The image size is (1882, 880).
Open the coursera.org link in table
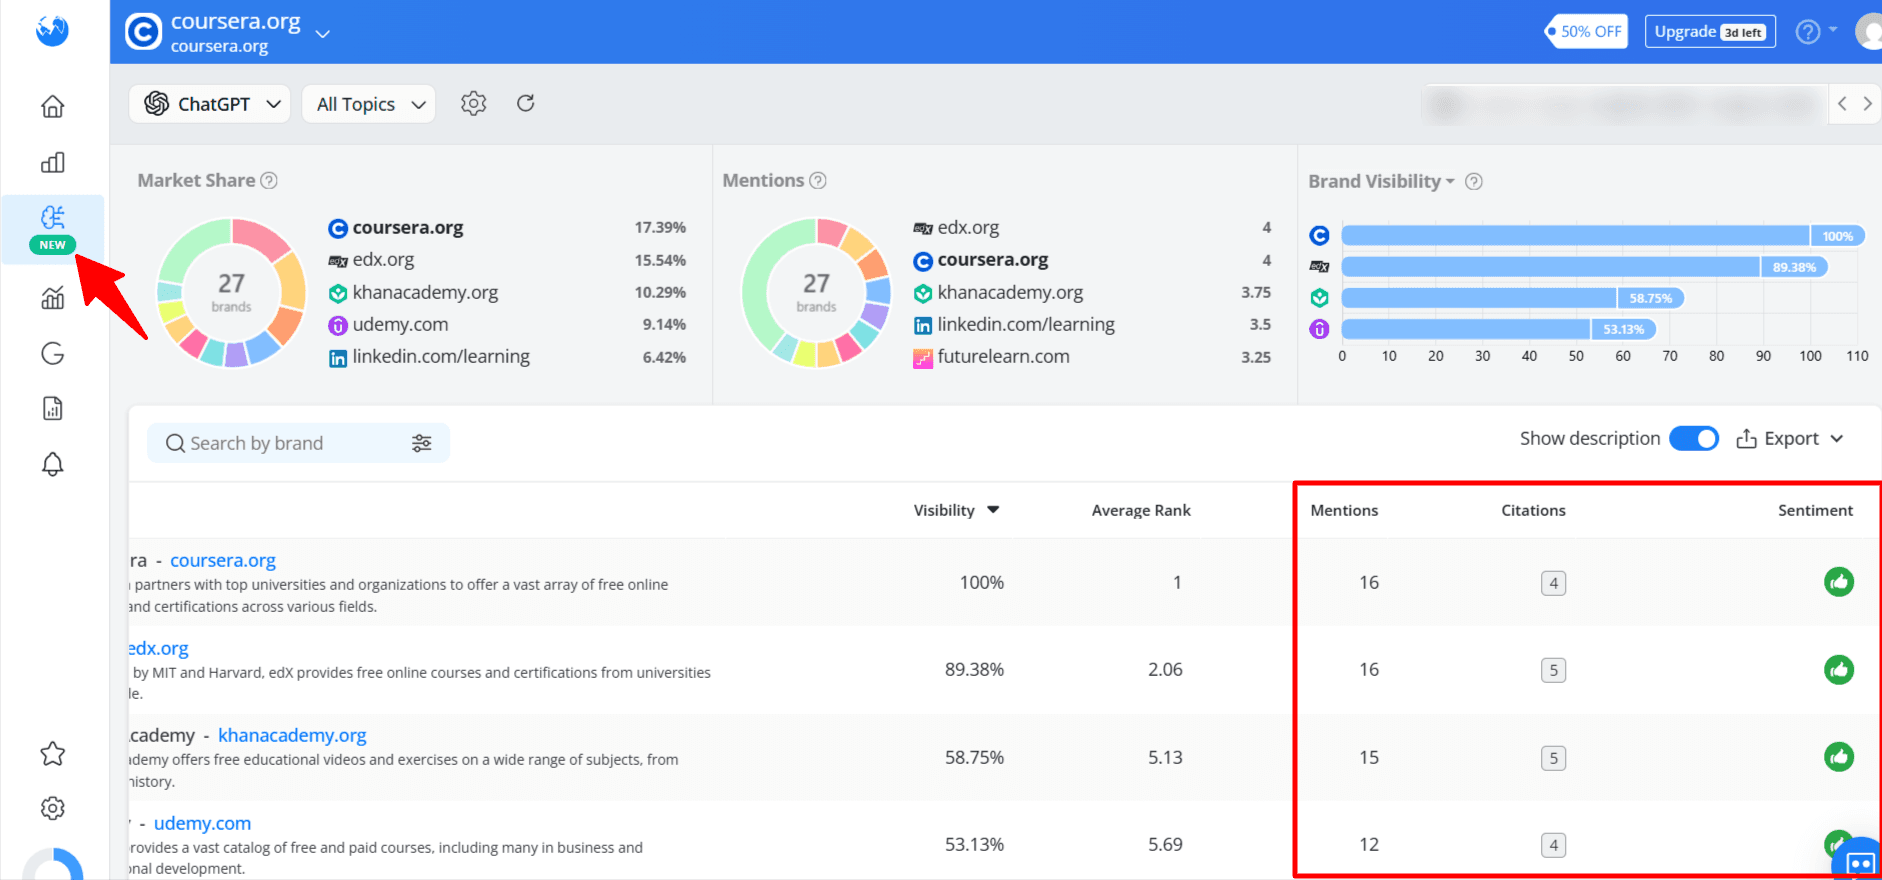click(223, 561)
